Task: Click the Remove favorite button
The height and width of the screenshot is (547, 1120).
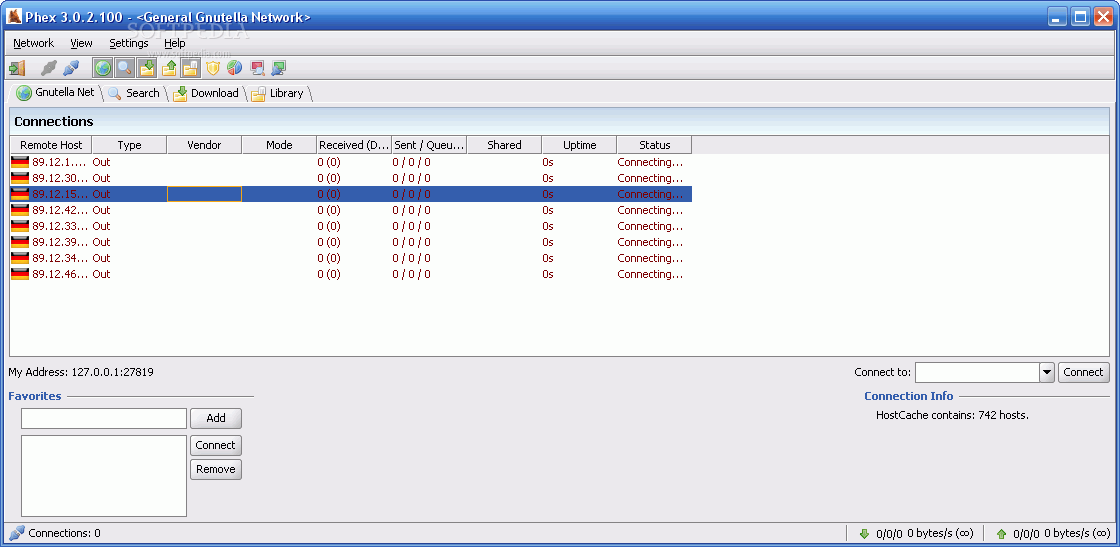Action: 216,469
